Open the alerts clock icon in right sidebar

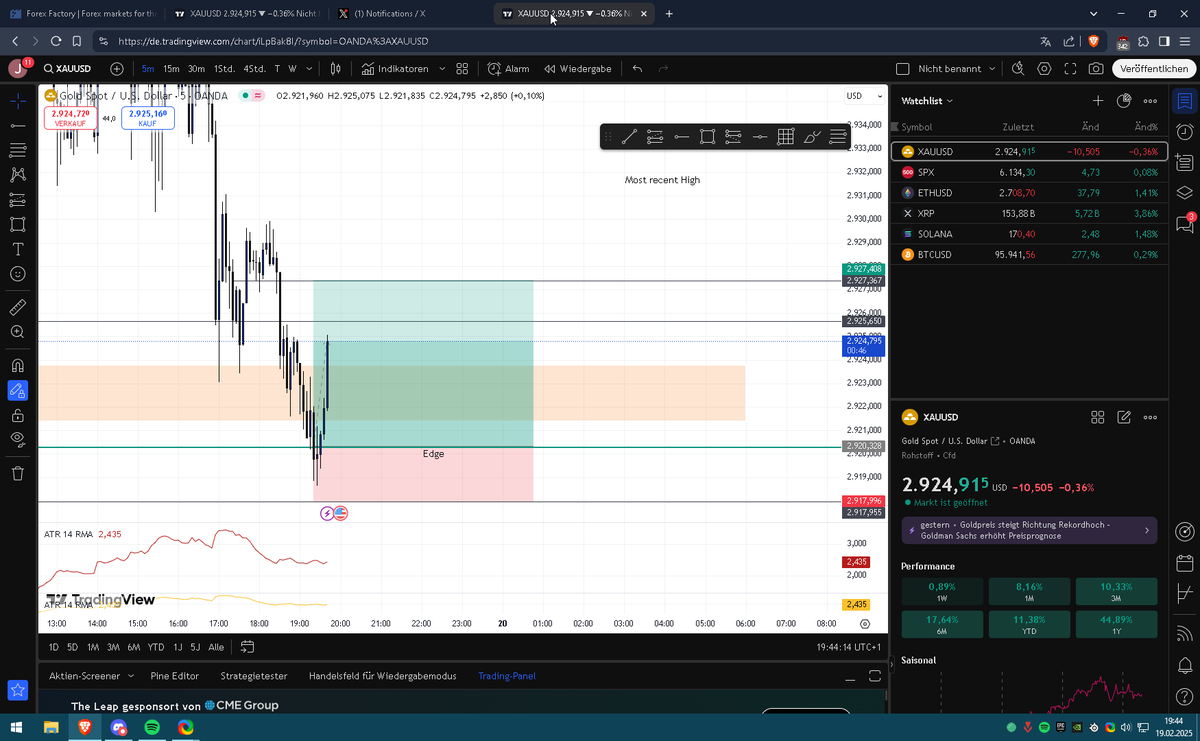pyautogui.click(x=1185, y=132)
